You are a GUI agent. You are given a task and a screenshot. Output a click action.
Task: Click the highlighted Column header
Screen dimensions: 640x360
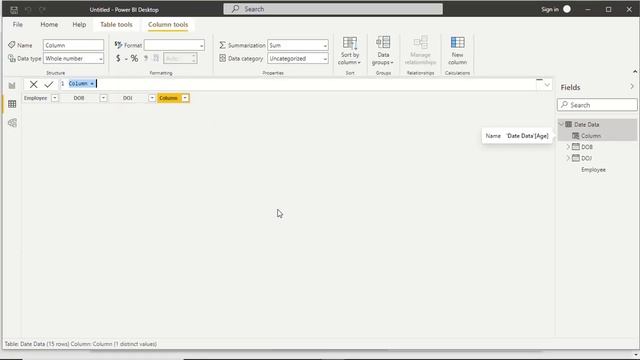(x=169, y=98)
